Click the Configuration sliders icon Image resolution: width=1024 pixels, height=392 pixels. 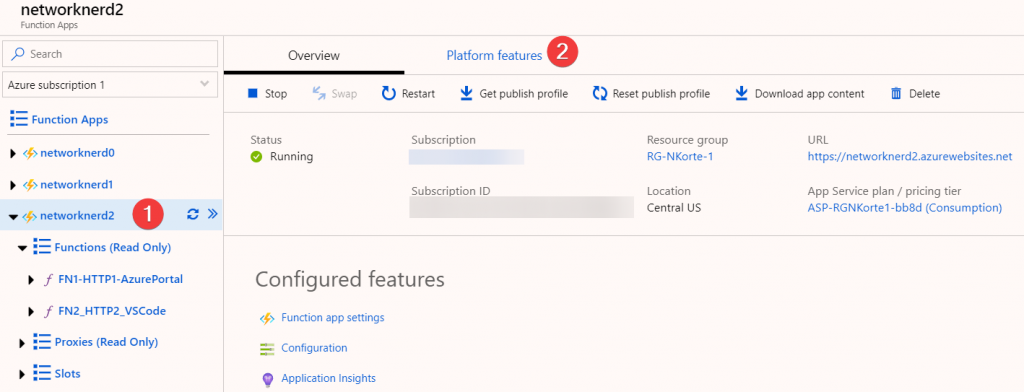click(x=266, y=349)
